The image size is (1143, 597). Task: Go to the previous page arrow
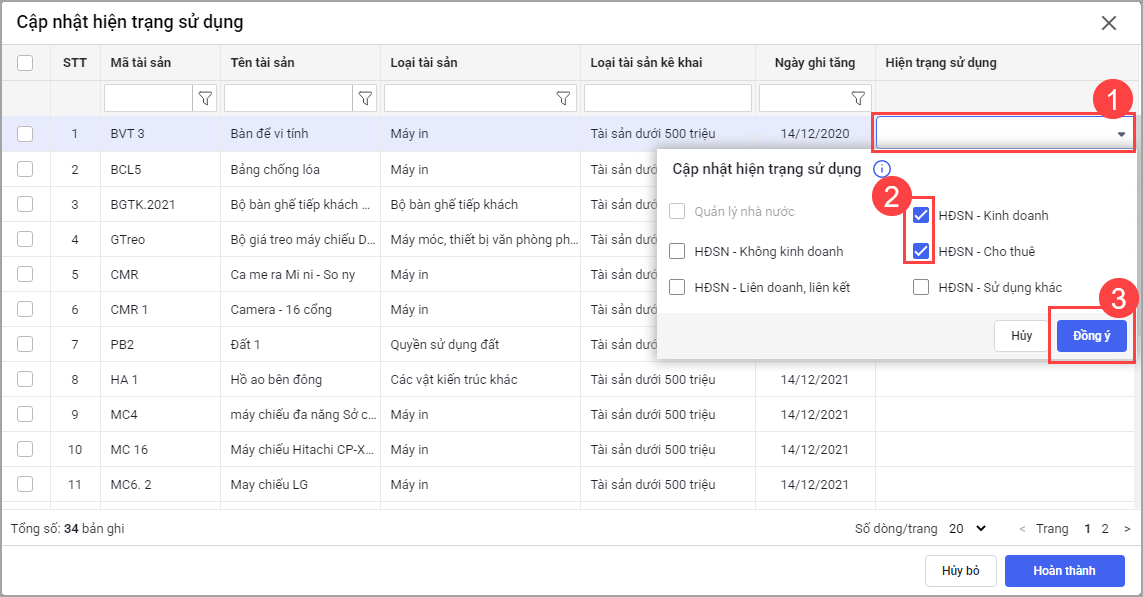click(x=1021, y=528)
